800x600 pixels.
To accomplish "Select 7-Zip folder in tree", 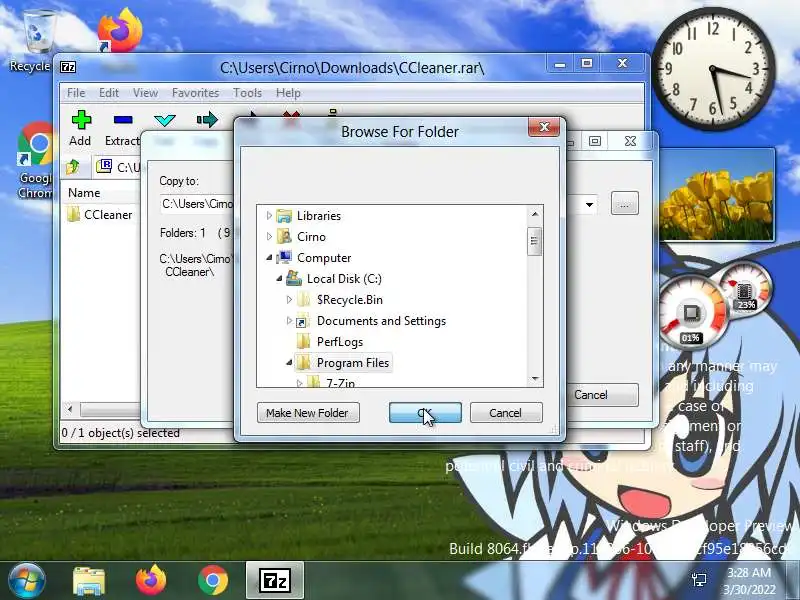I will pyautogui.click(x=340, y=383).
